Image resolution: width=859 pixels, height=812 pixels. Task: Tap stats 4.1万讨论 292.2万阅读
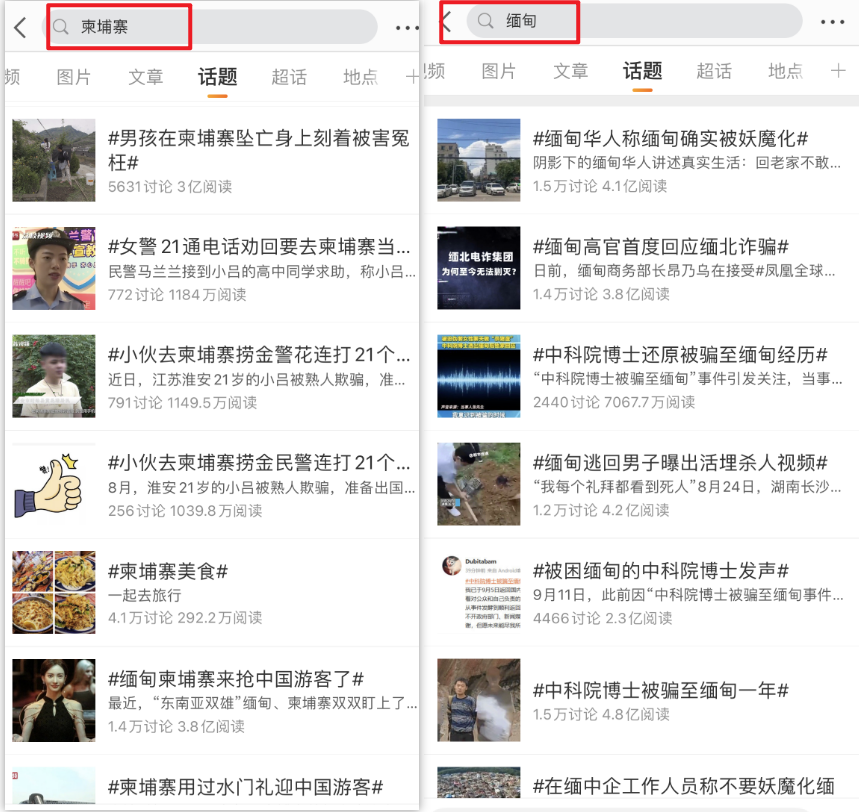click(x=185, y=618)
